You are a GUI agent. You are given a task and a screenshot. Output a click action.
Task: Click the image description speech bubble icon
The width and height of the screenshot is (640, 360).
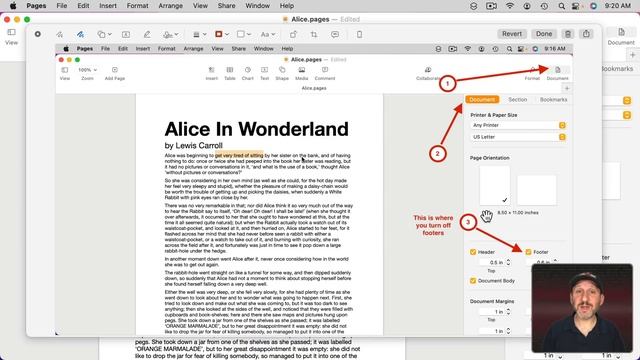pos(335,34)
